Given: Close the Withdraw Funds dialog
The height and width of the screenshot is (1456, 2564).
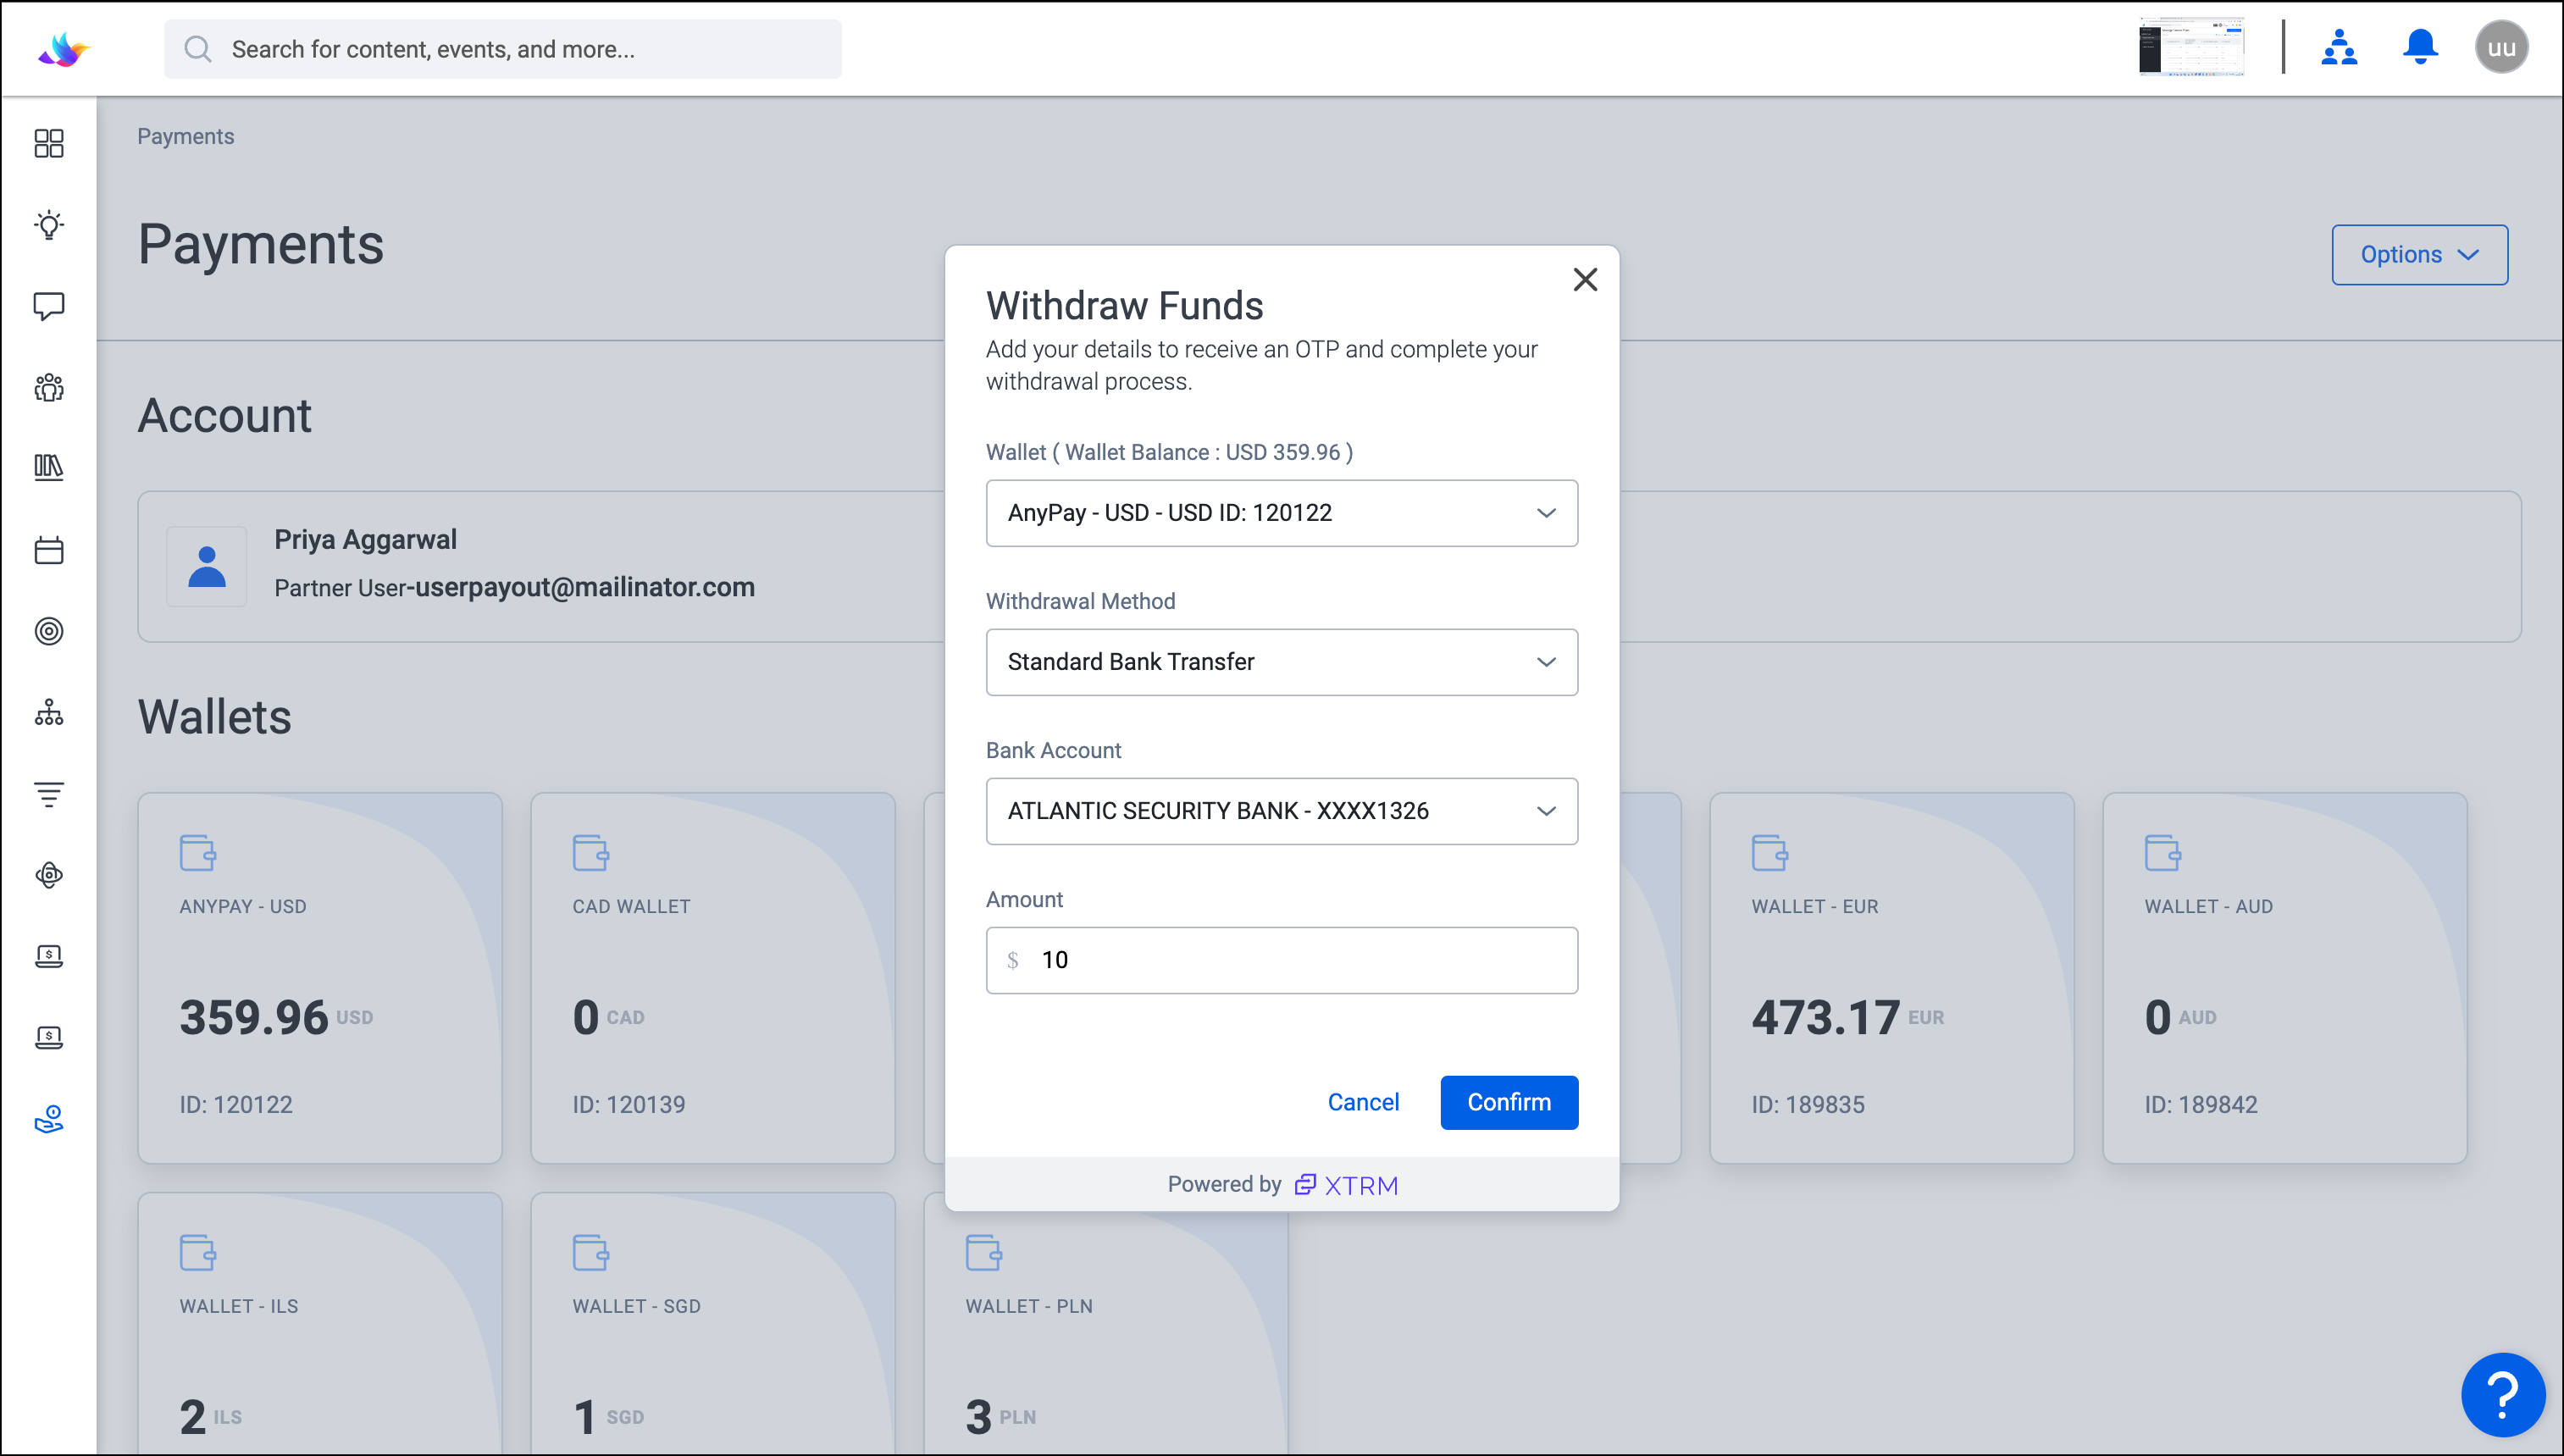Looking at the screenshot, I should [1585, 279].
